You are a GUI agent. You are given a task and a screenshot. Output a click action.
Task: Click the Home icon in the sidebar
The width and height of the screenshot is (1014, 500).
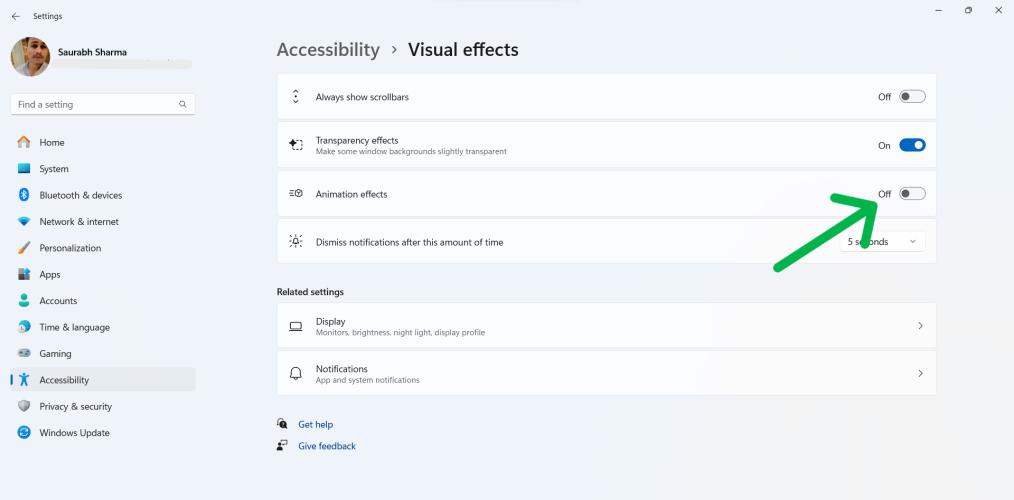click(x=24, y=143)
